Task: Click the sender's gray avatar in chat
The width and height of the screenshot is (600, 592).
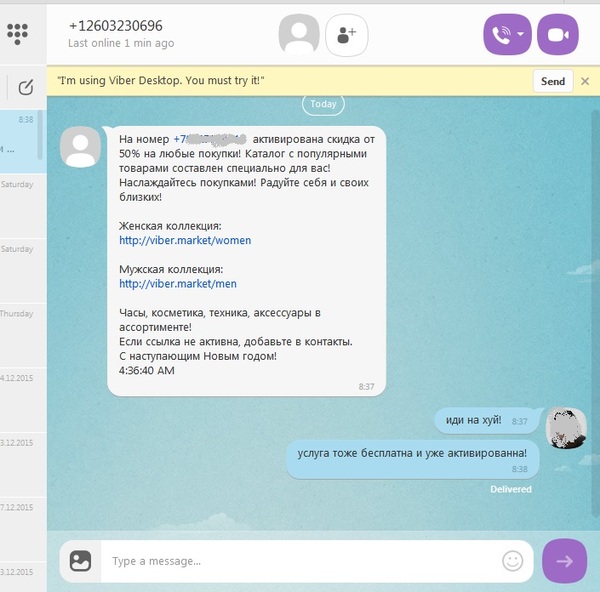Action: tap(80, 147)
